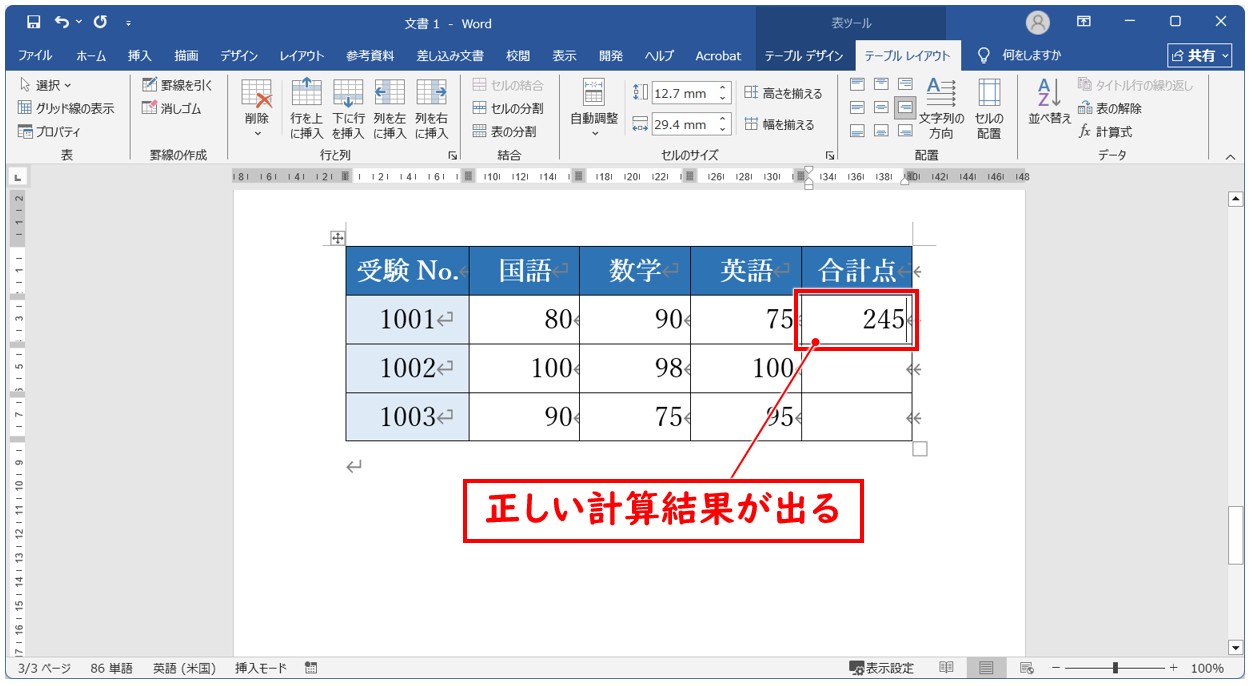The image size is (1252, 686).
Task: Open the Insert (挿入) ribbon tab
Action: point(139,56)
